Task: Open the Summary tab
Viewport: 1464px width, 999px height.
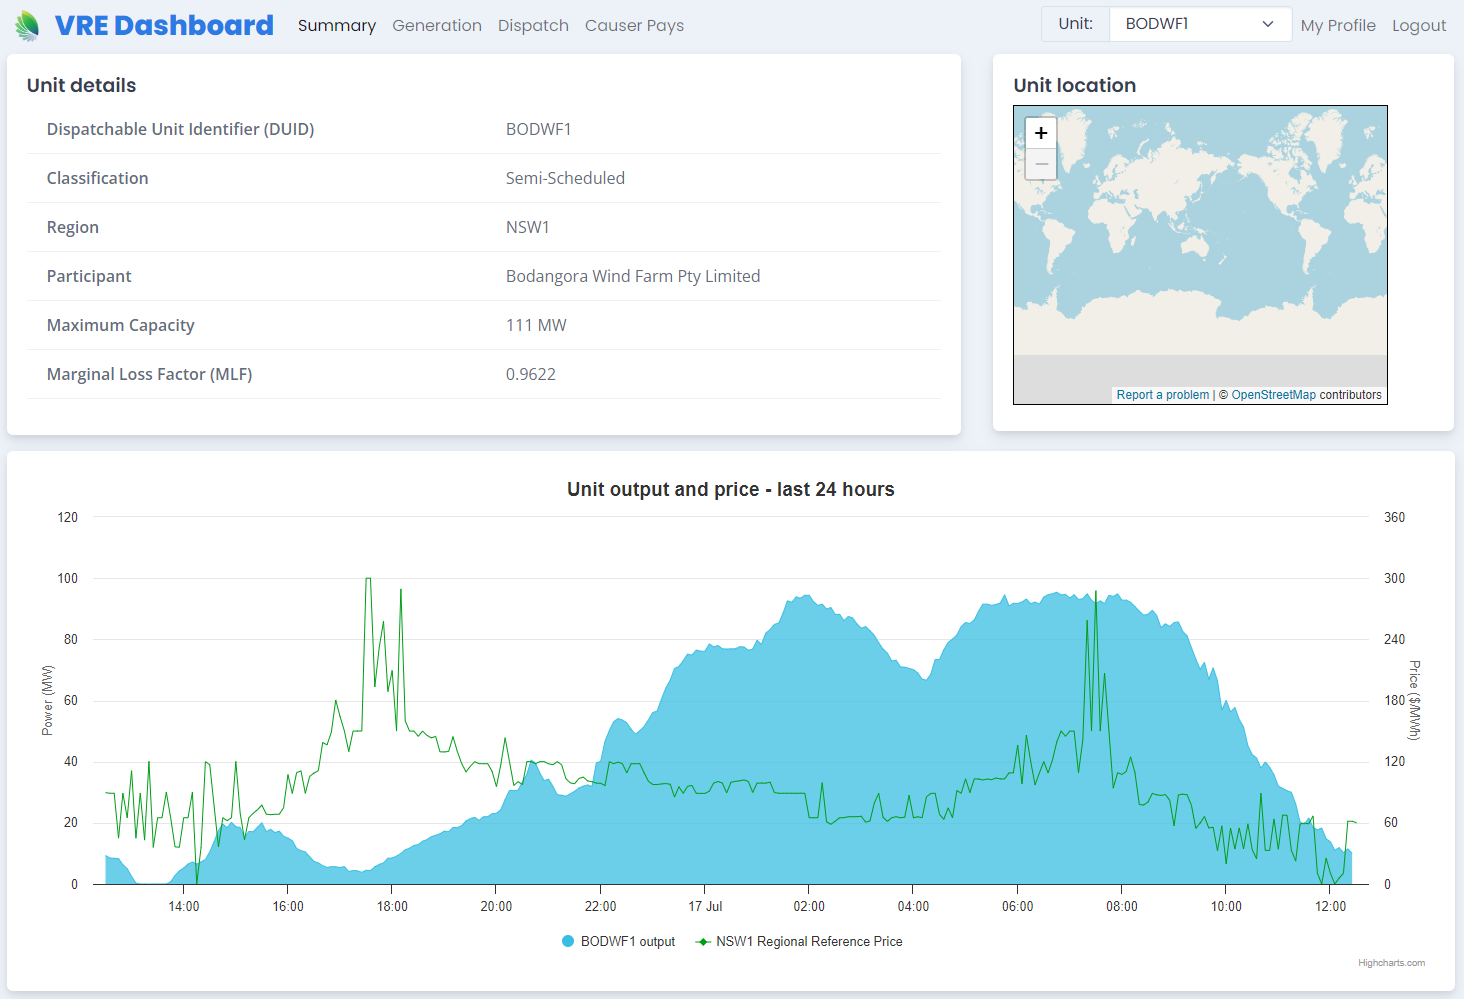Action: coord(337,25)
